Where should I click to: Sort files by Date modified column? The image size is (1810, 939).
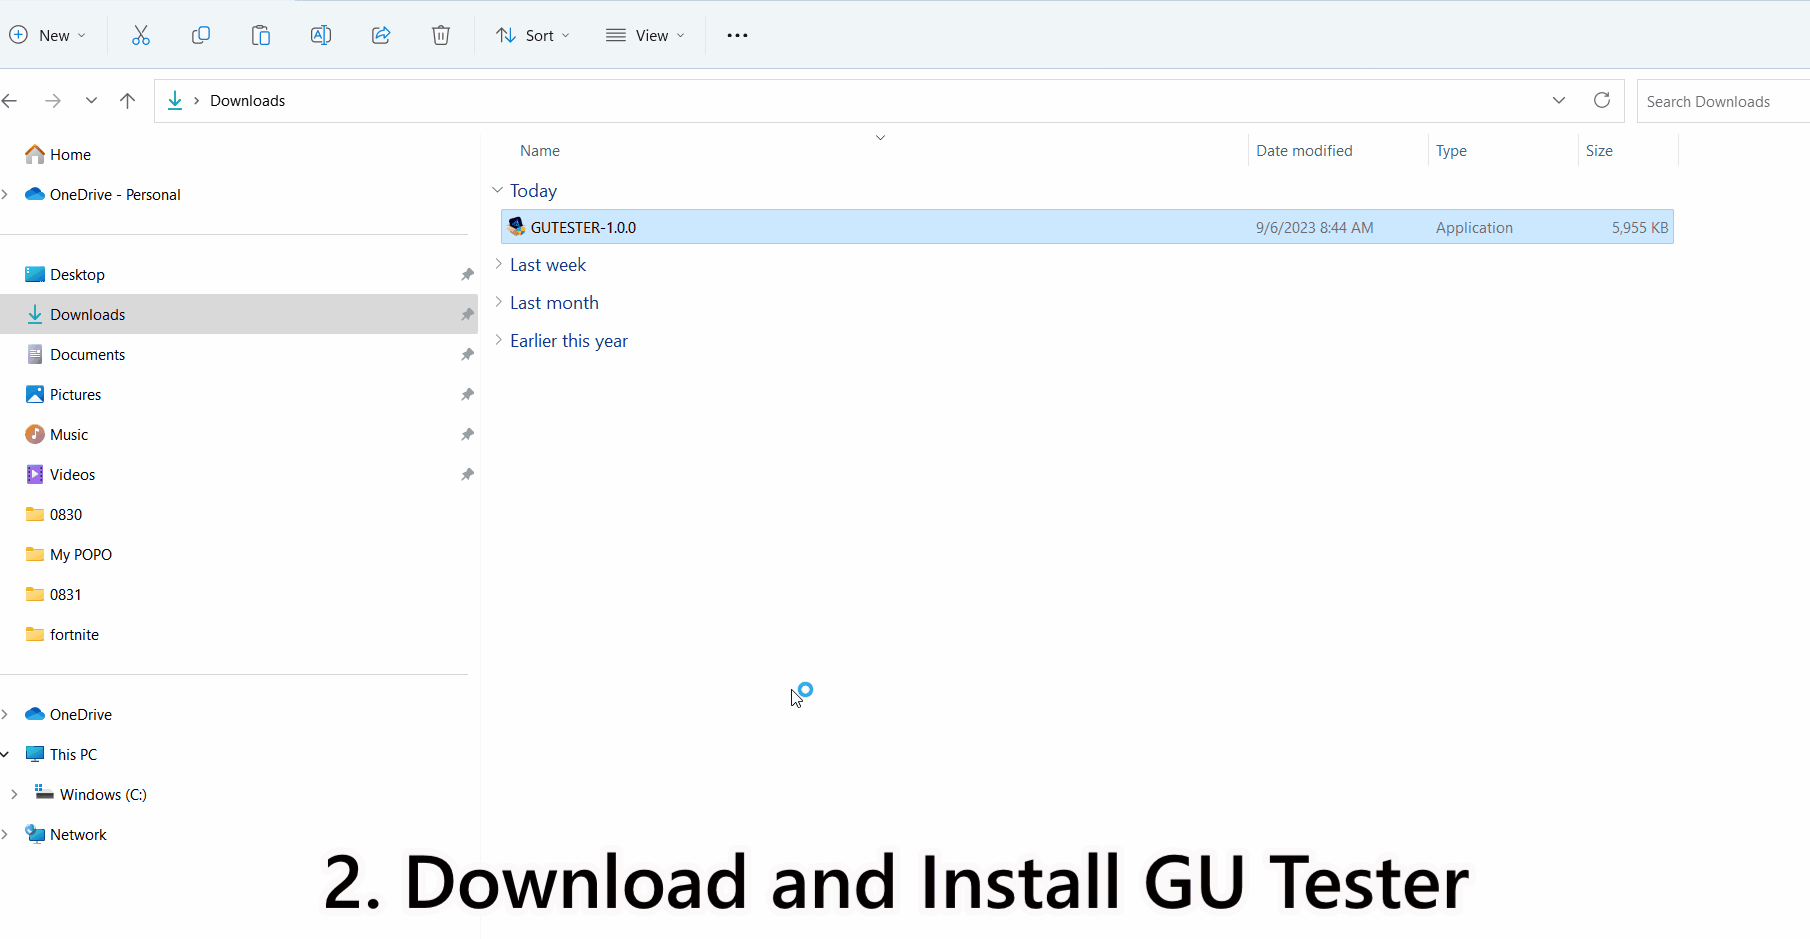pos(1304,151)
